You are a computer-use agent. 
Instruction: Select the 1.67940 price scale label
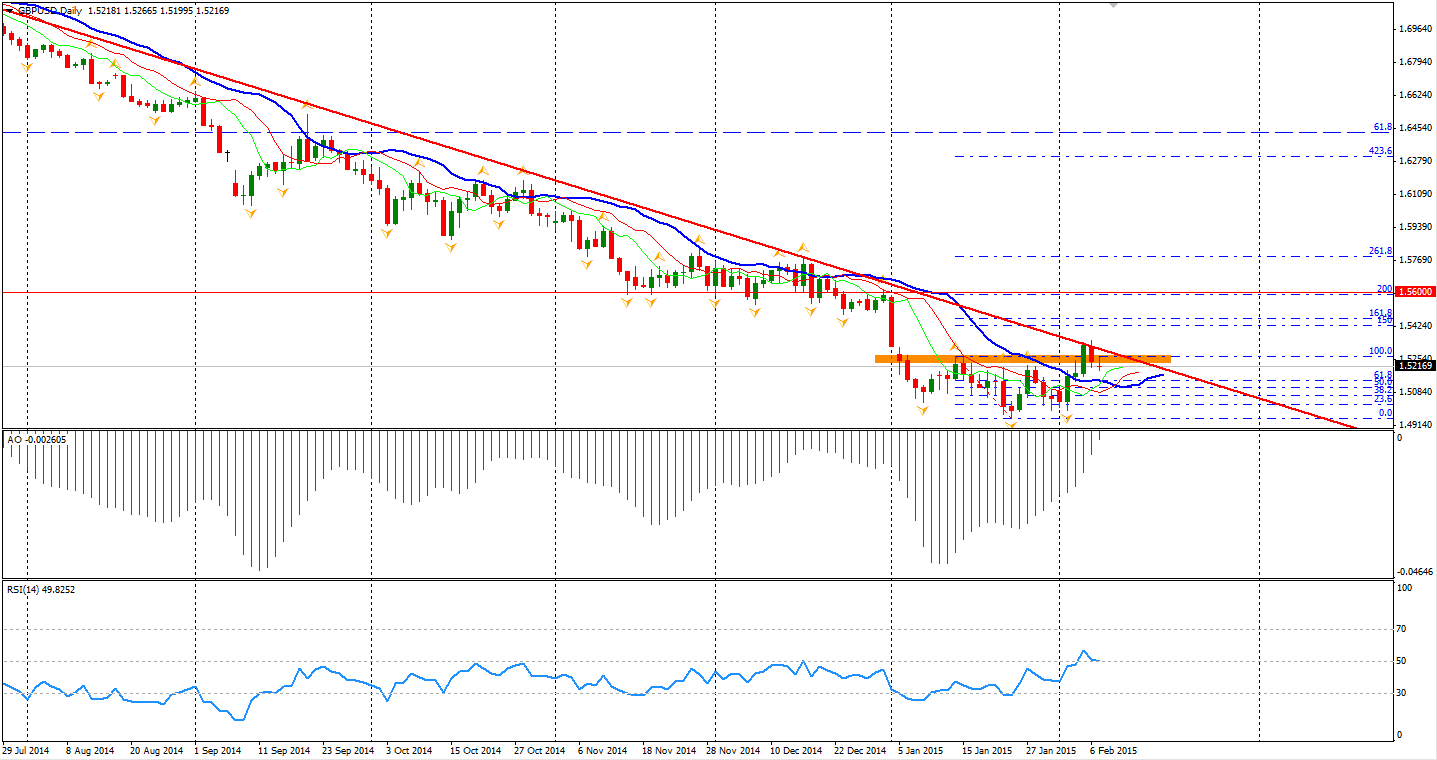click(1414, 62)
